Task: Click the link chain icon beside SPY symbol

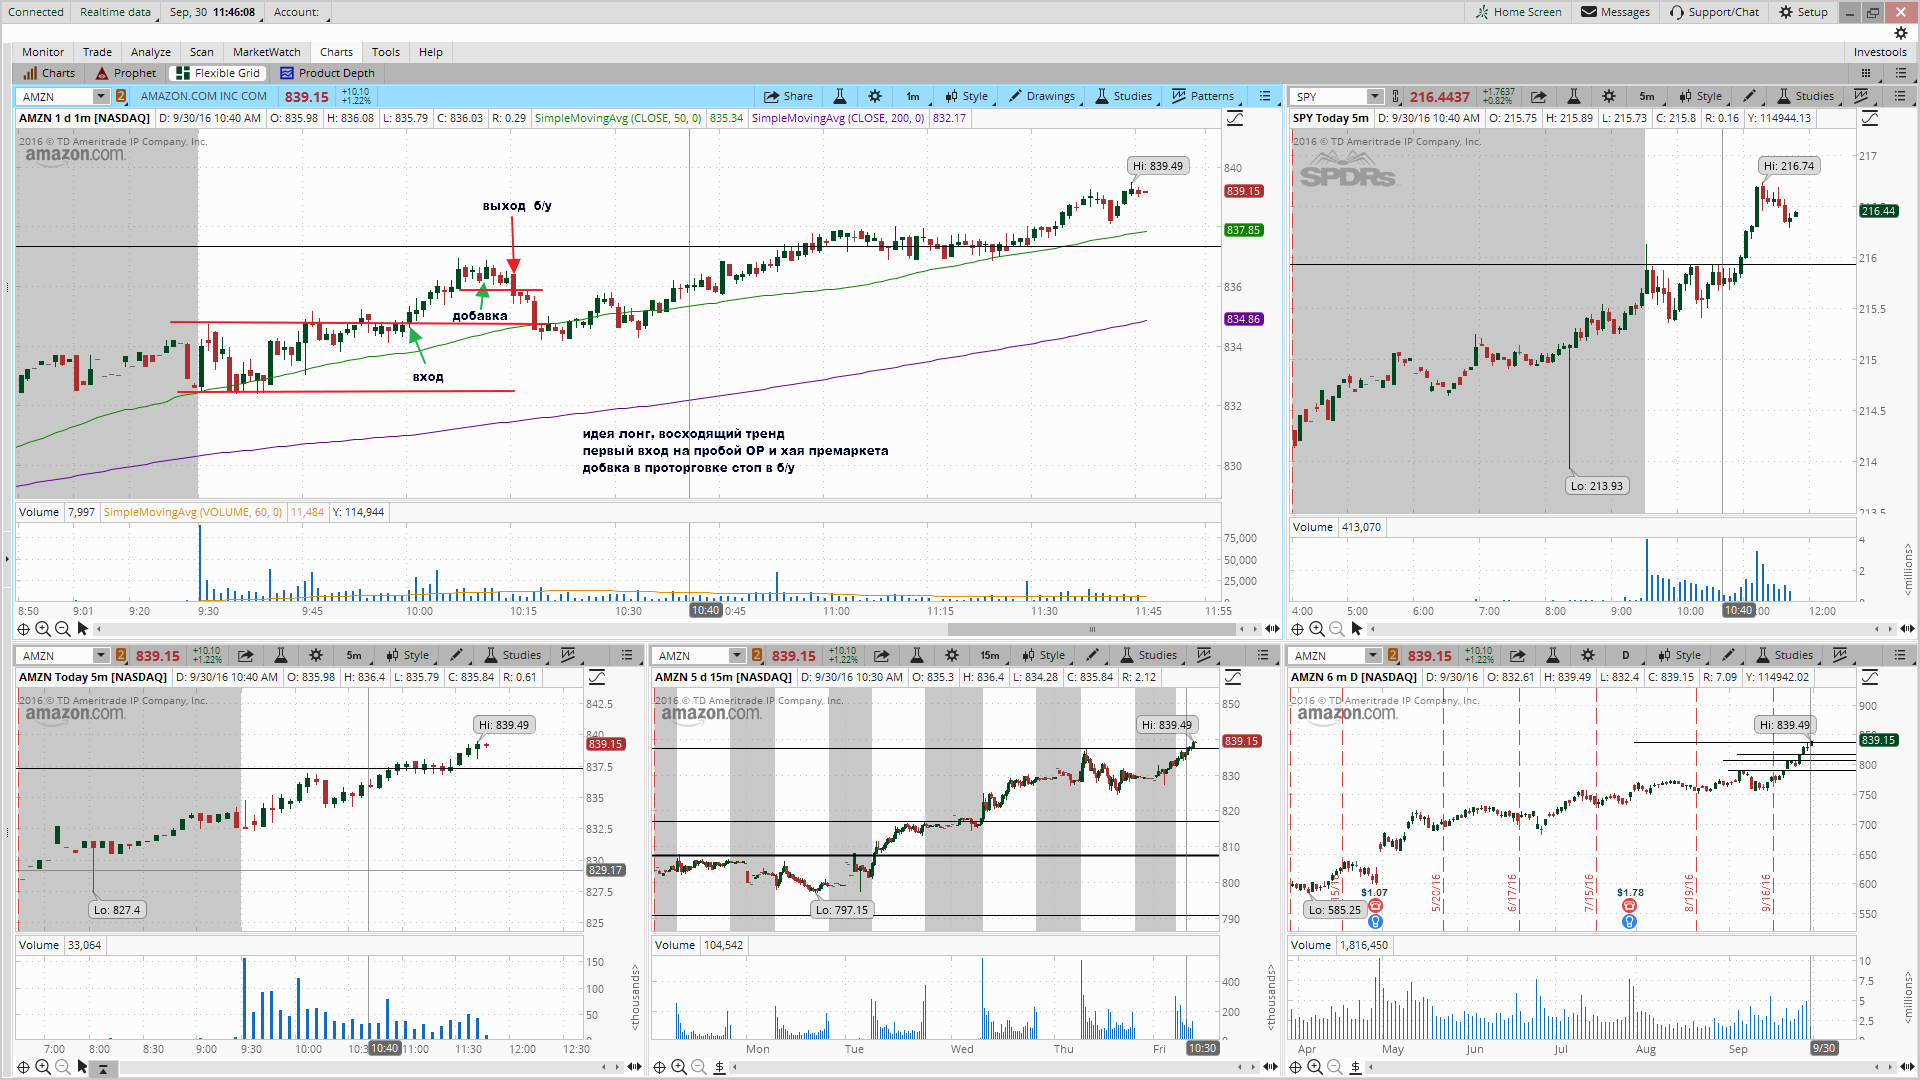Action: pyautogui.click(x=1396, y=96)
